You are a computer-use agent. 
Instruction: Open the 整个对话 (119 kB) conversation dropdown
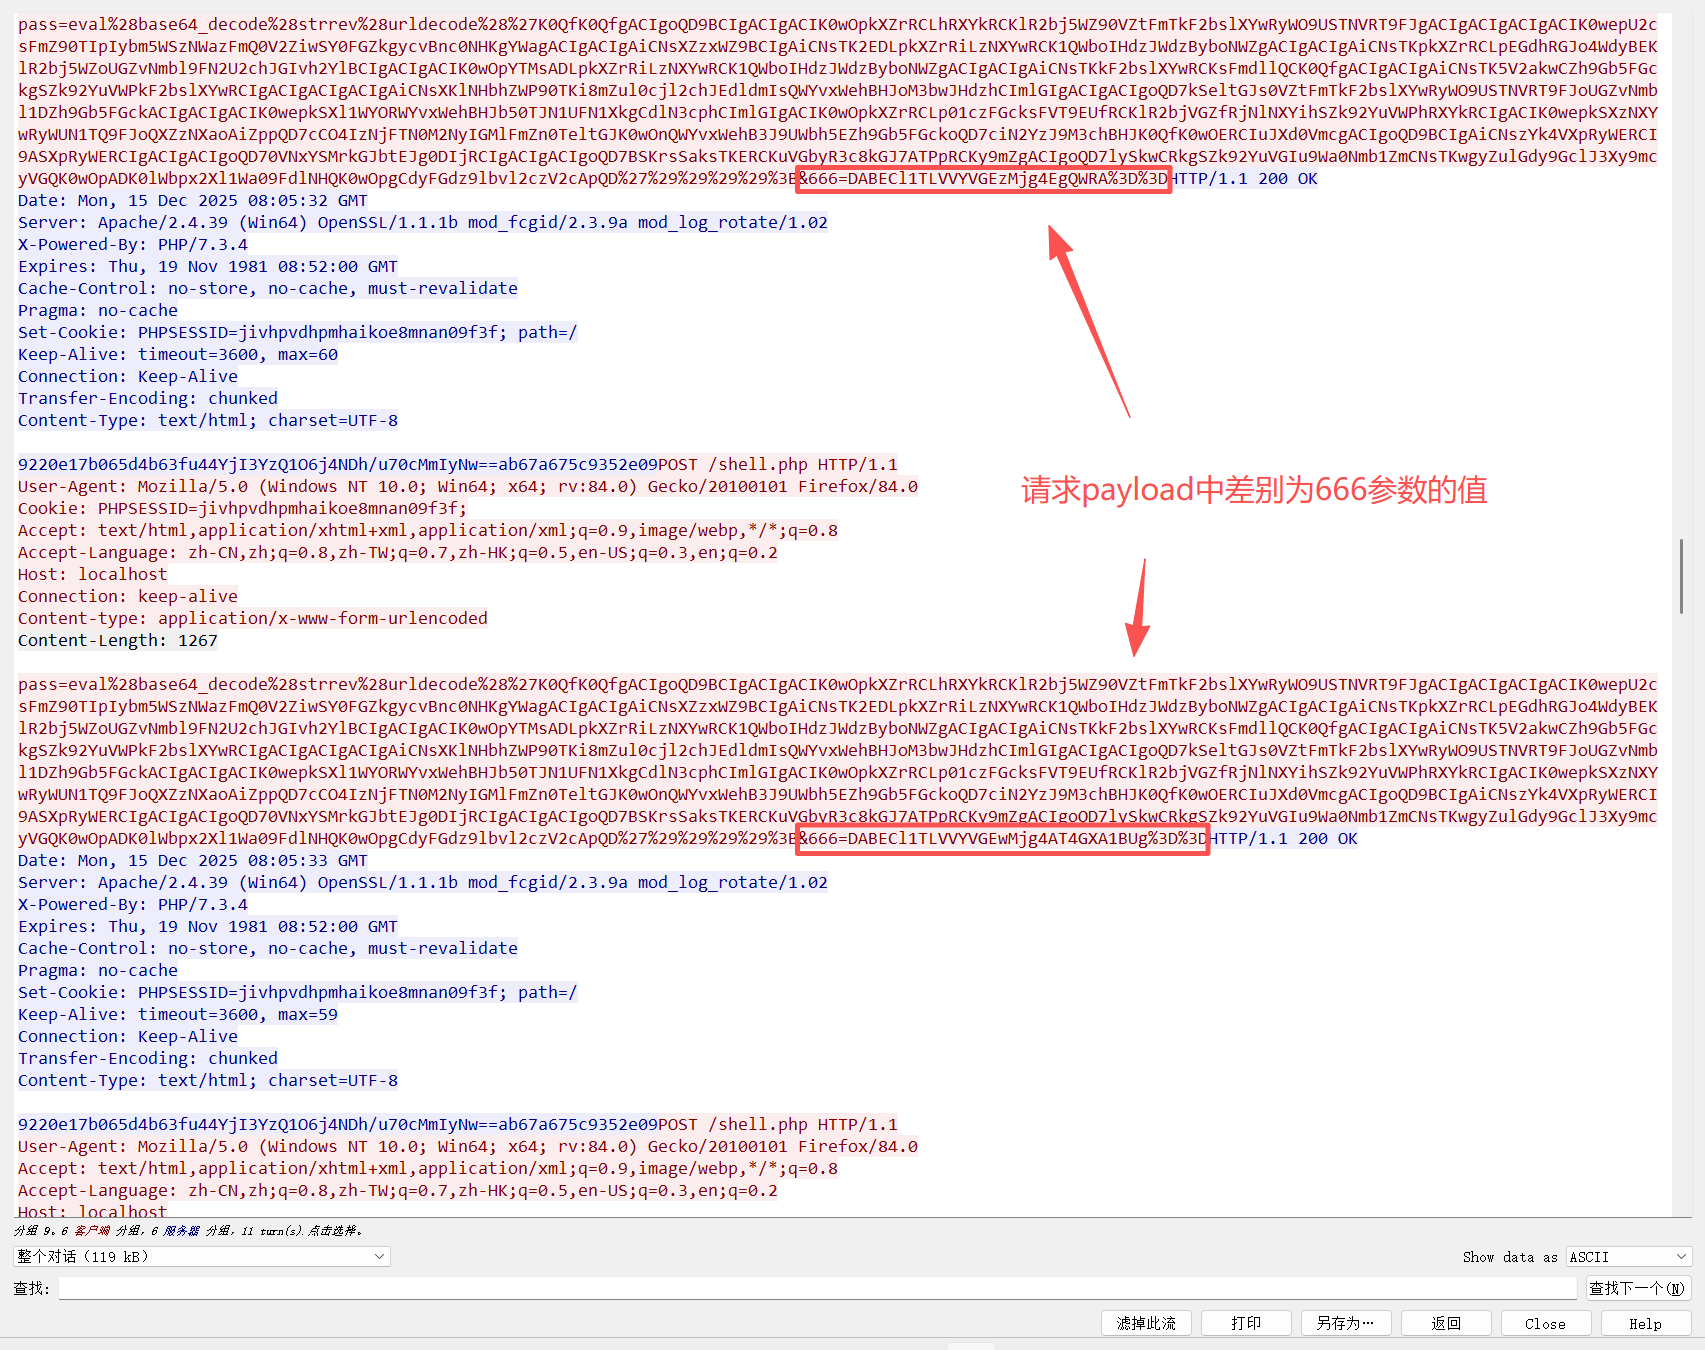click(x=201, y=1256)
